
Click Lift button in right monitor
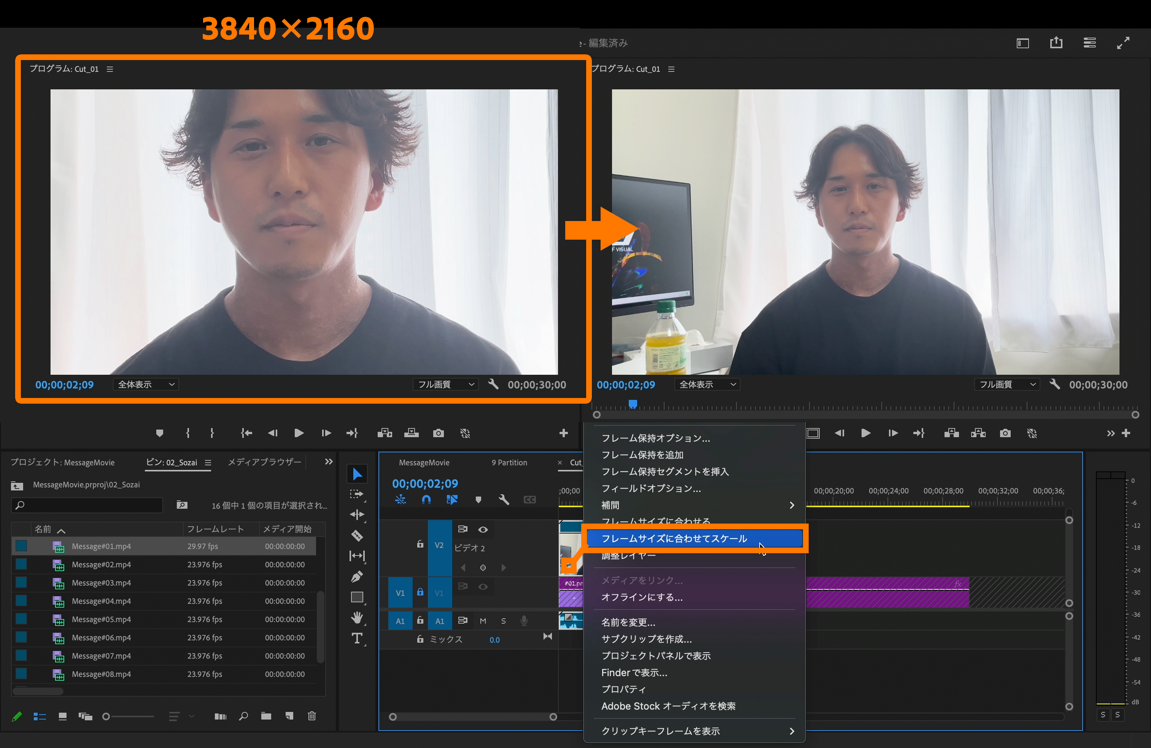click(951, 434)
